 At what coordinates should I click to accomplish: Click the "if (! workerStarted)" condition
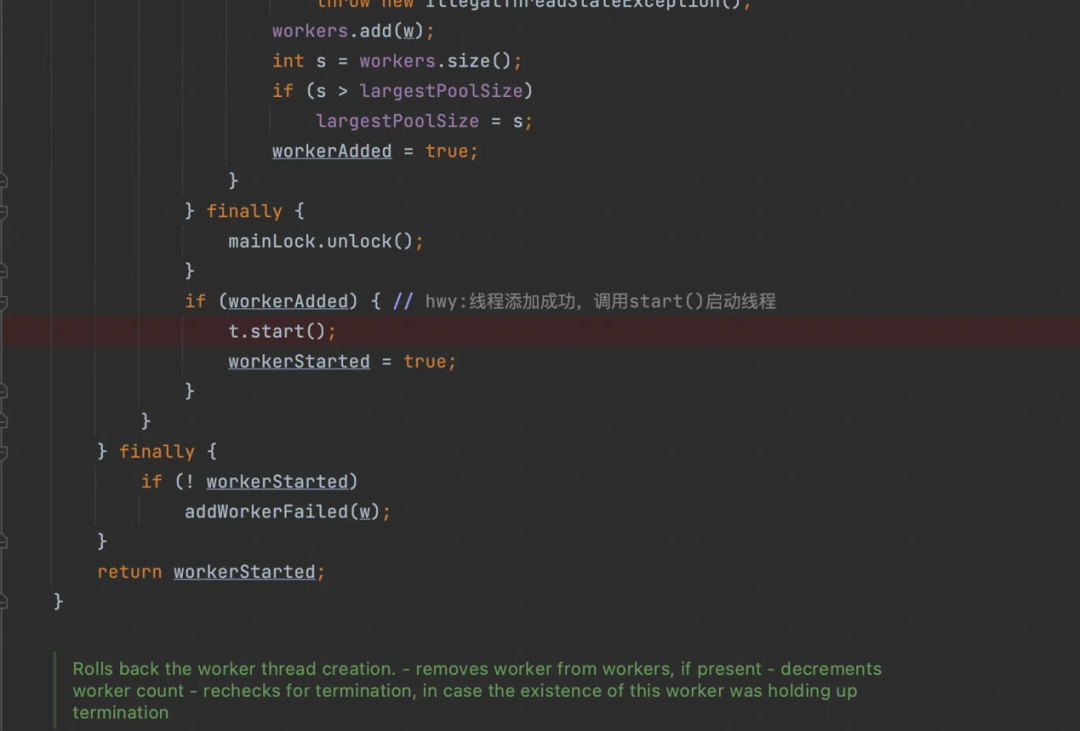point(249,482)
